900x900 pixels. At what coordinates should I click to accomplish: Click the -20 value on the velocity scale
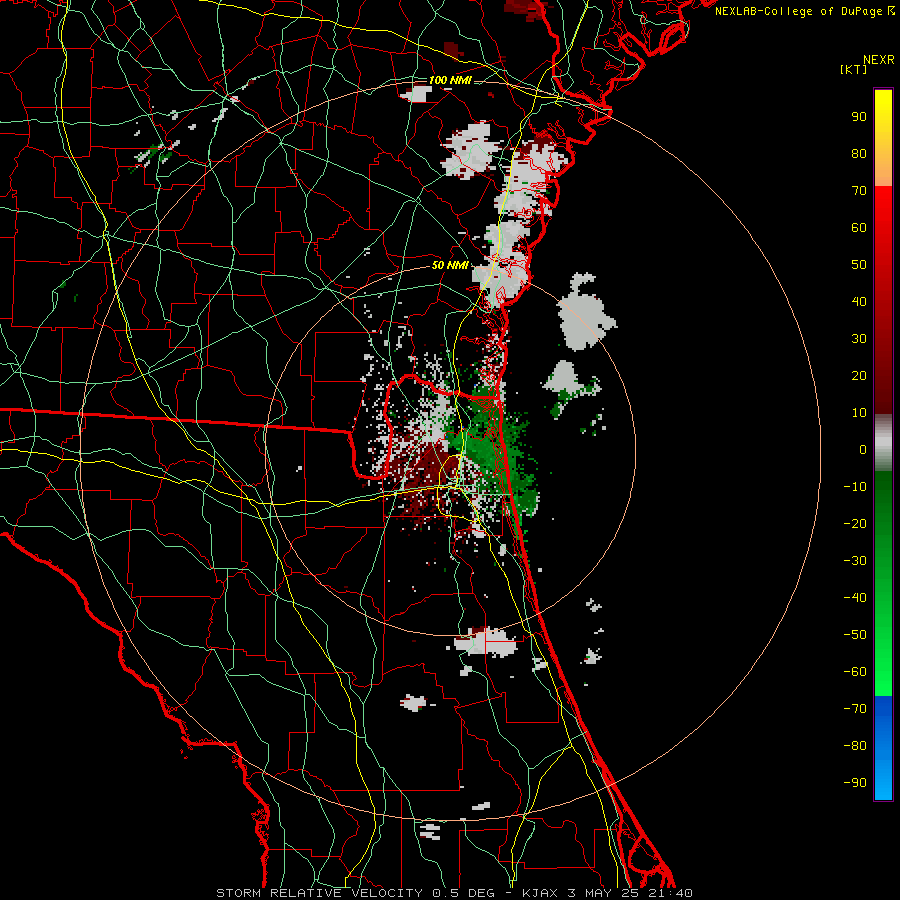click(855, 523)
